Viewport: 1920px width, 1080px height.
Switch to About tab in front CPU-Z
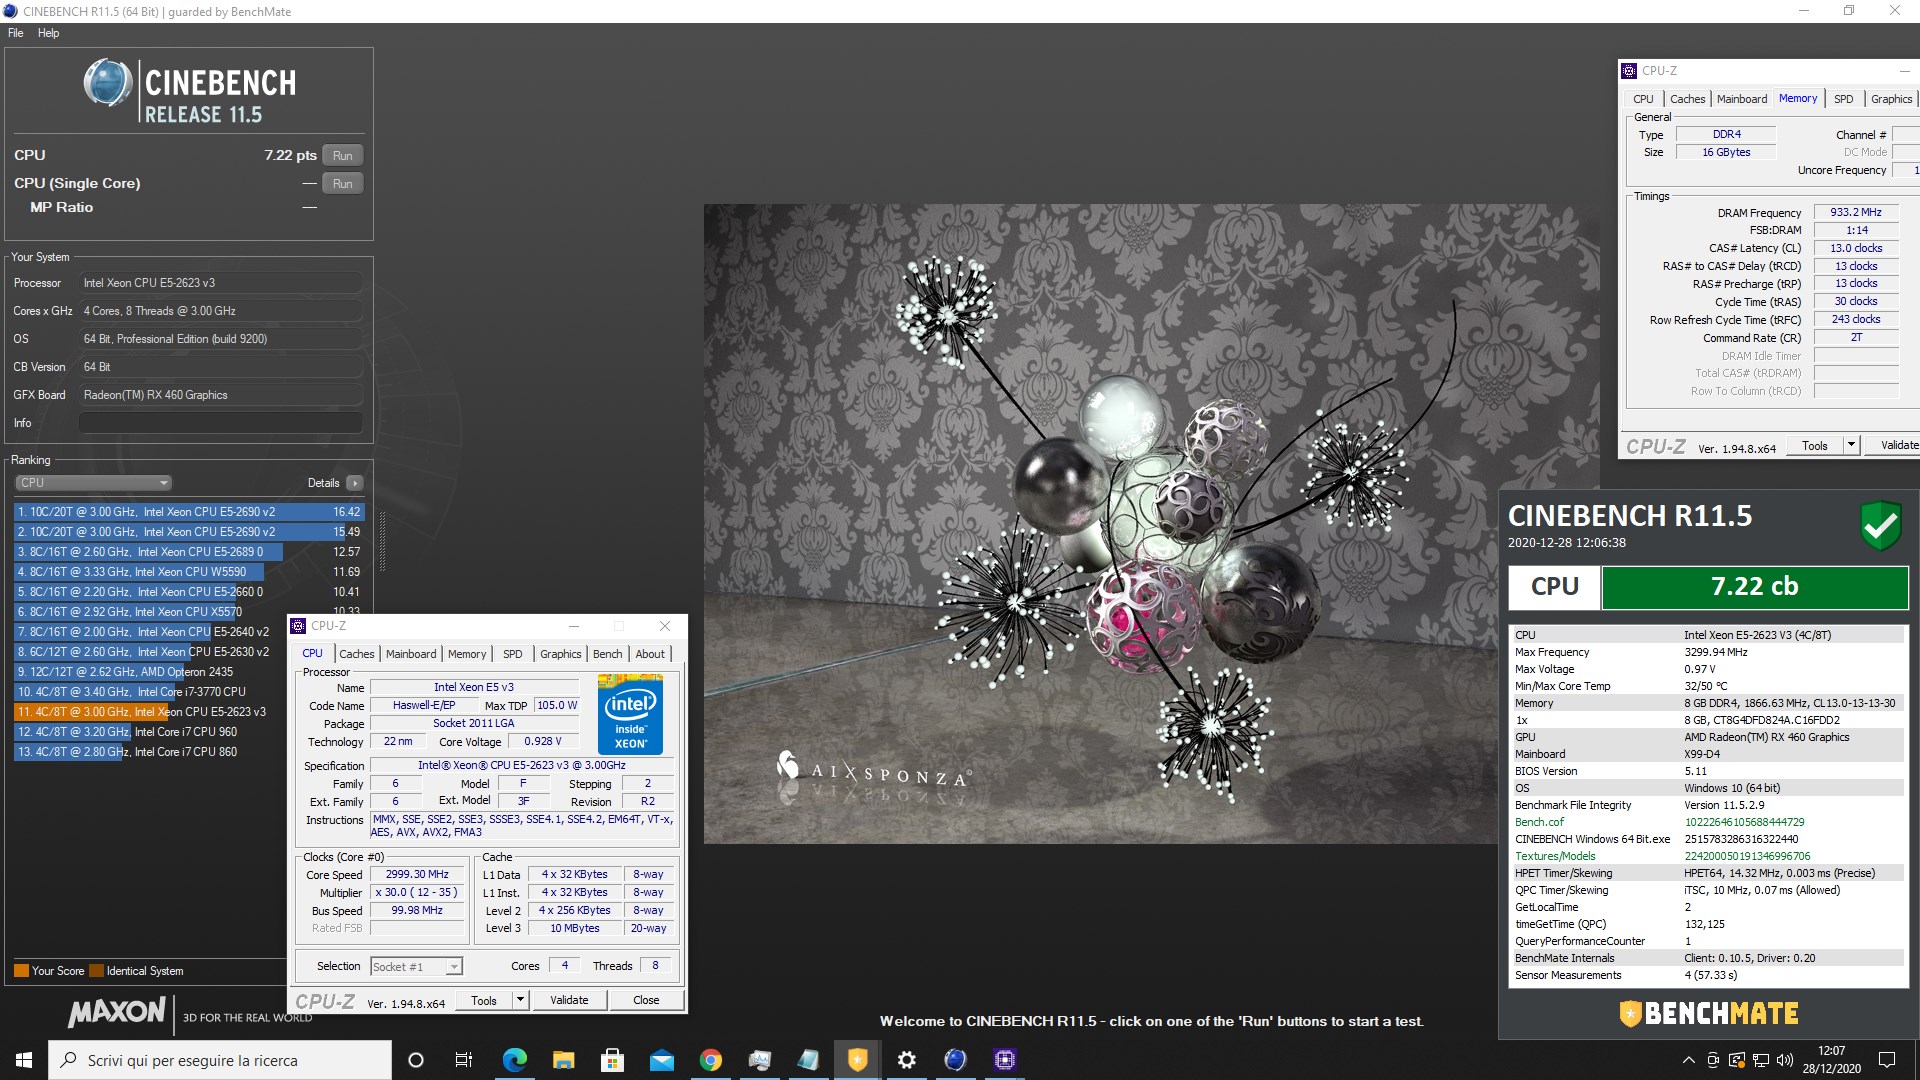pyautogui.click(x=650, y=654)
